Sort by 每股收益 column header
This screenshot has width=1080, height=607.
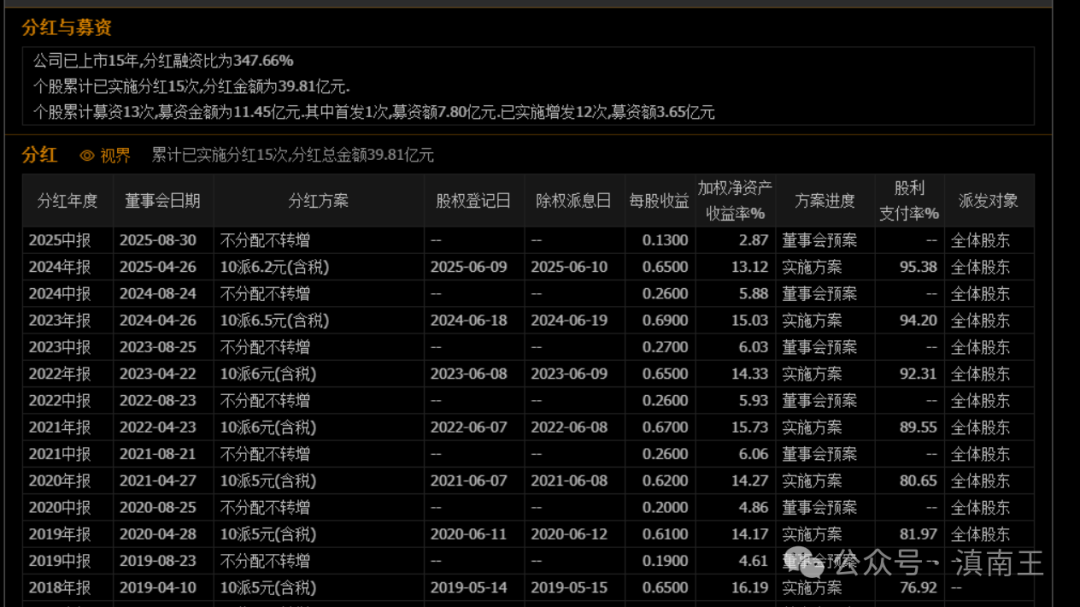pyautogui.click(x=659, y=200)
